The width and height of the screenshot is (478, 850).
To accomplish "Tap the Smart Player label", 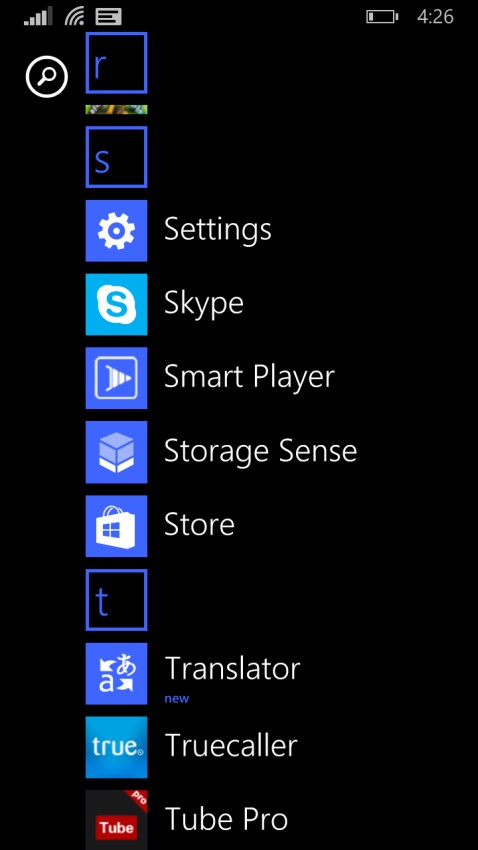I will point(249,377).
